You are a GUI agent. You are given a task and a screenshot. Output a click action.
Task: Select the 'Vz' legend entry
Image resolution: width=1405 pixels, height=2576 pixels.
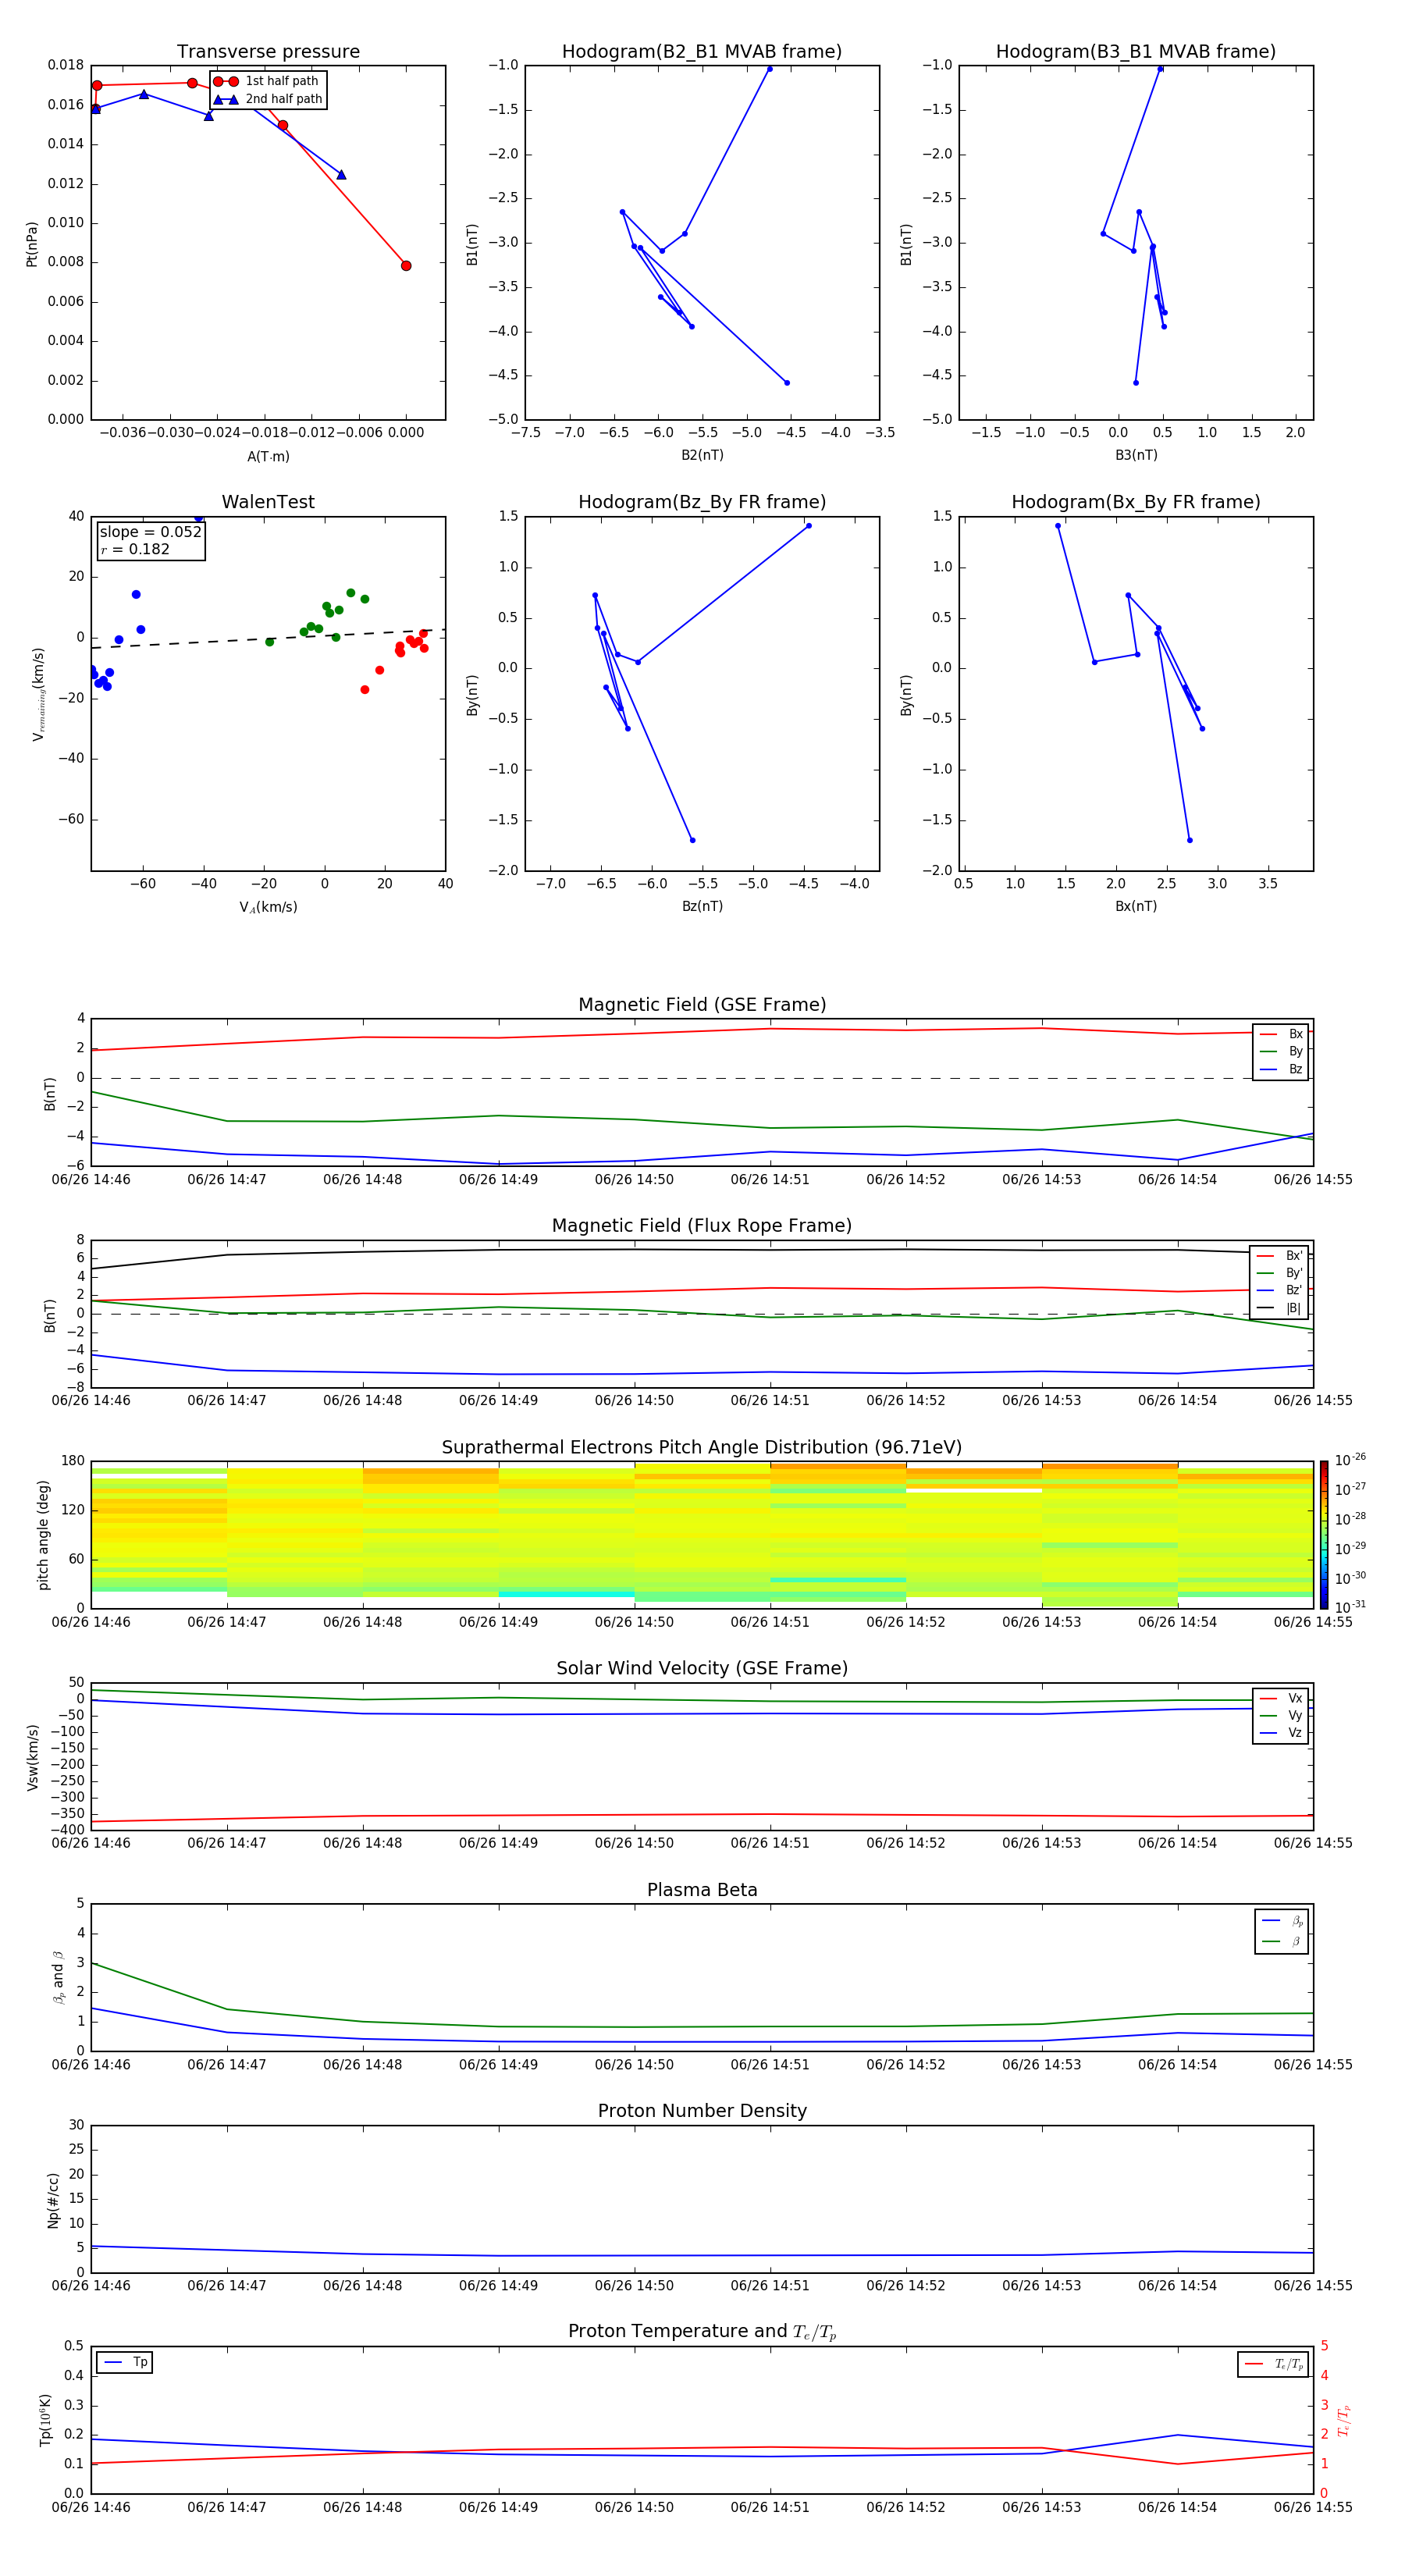(1281, 1733)
